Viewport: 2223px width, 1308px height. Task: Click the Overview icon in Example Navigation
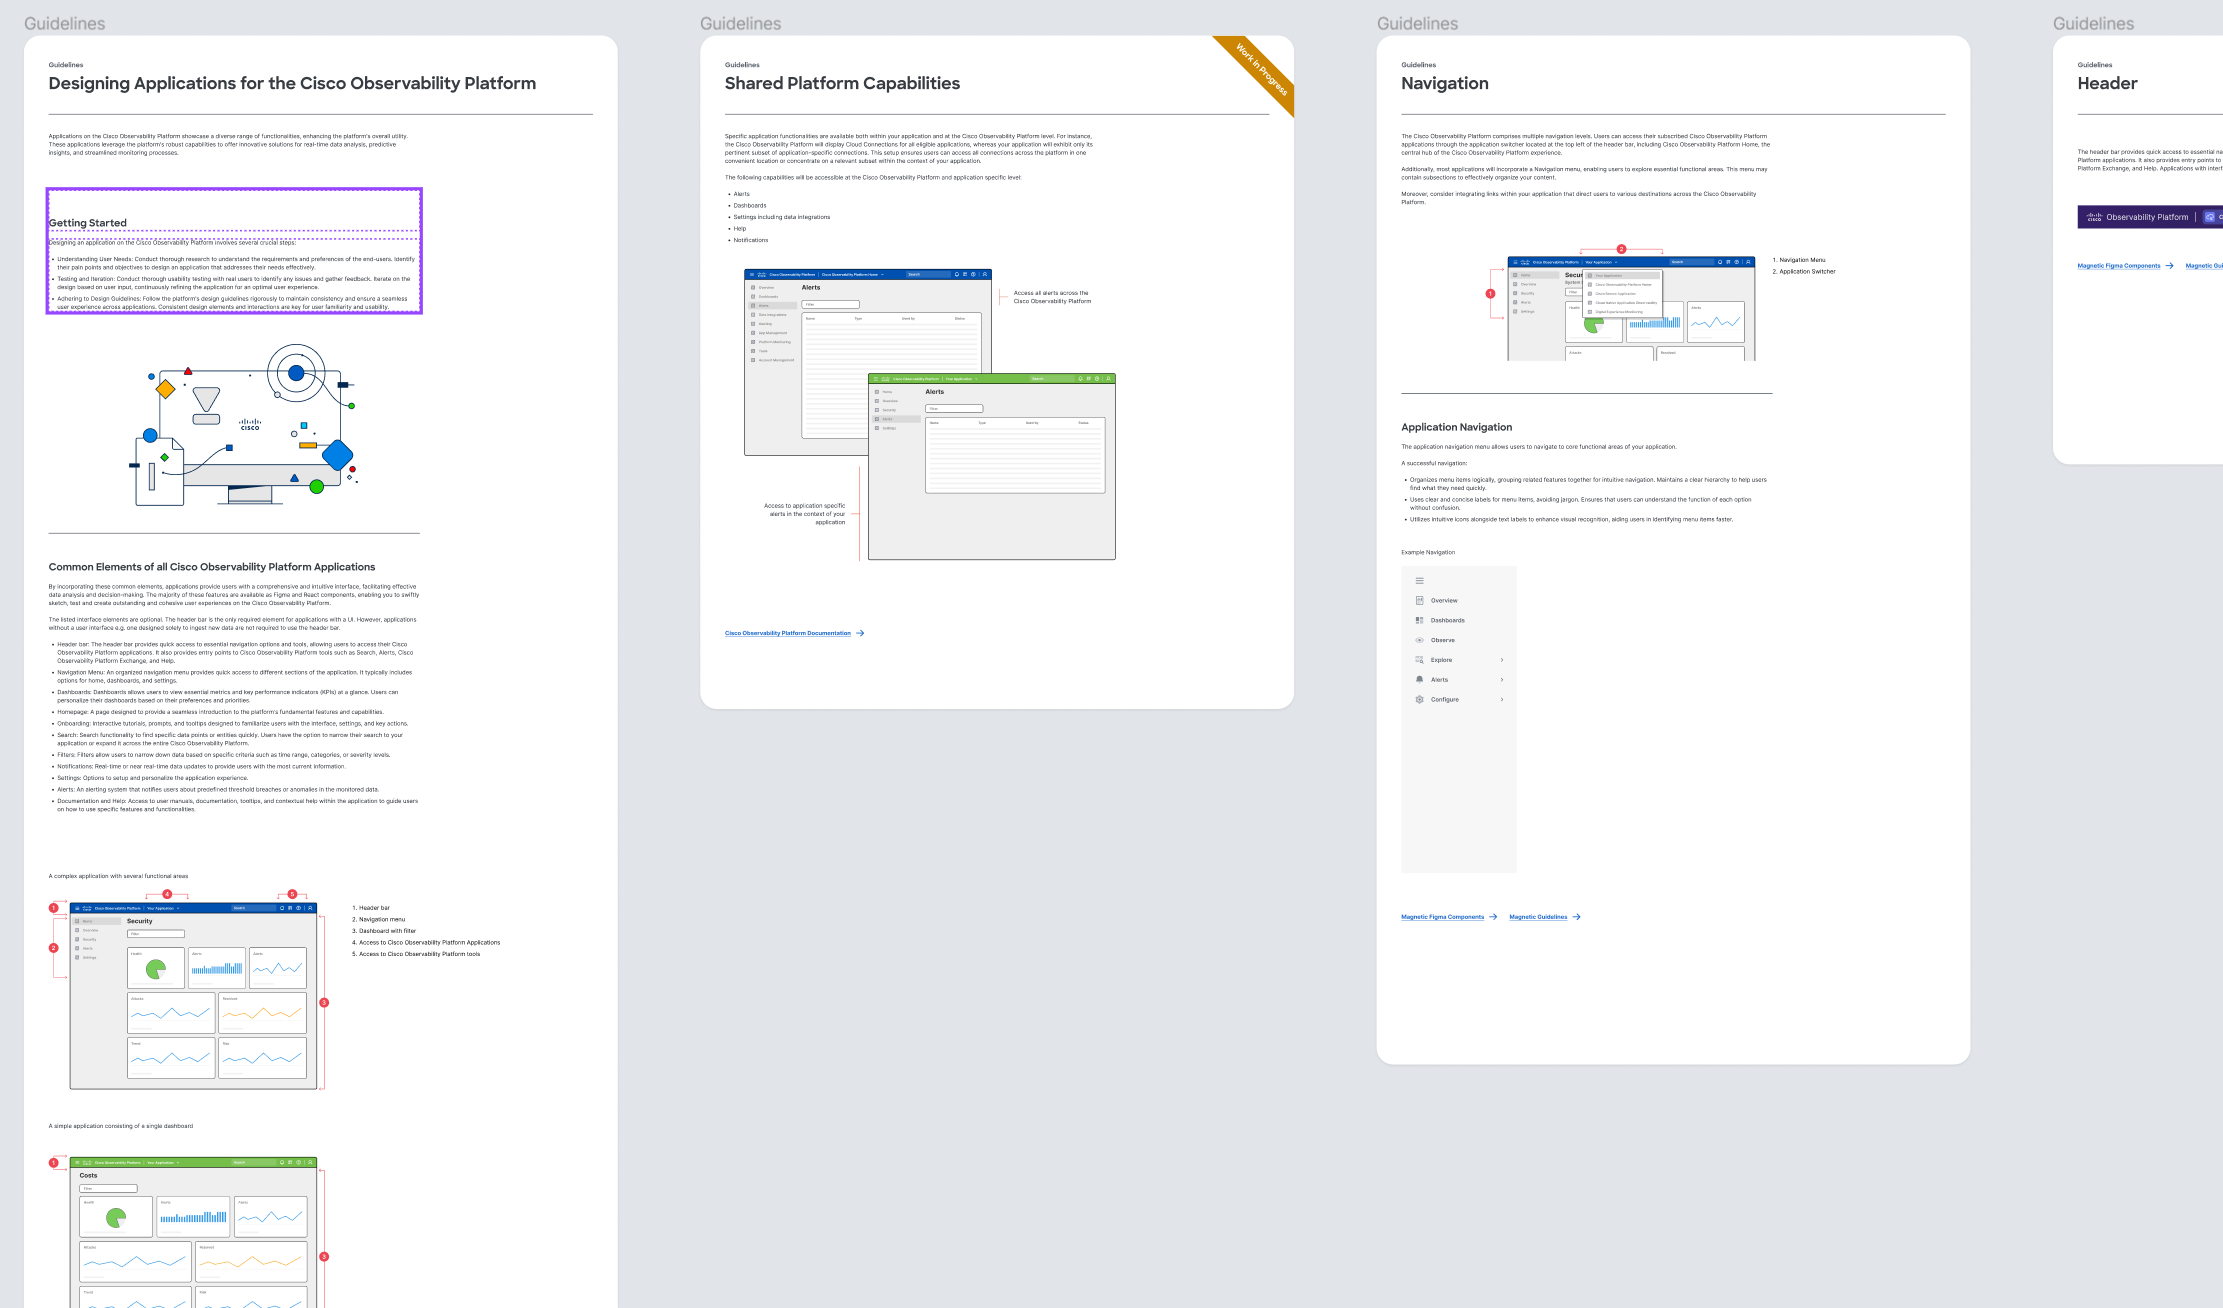[x=1419, y=600]
